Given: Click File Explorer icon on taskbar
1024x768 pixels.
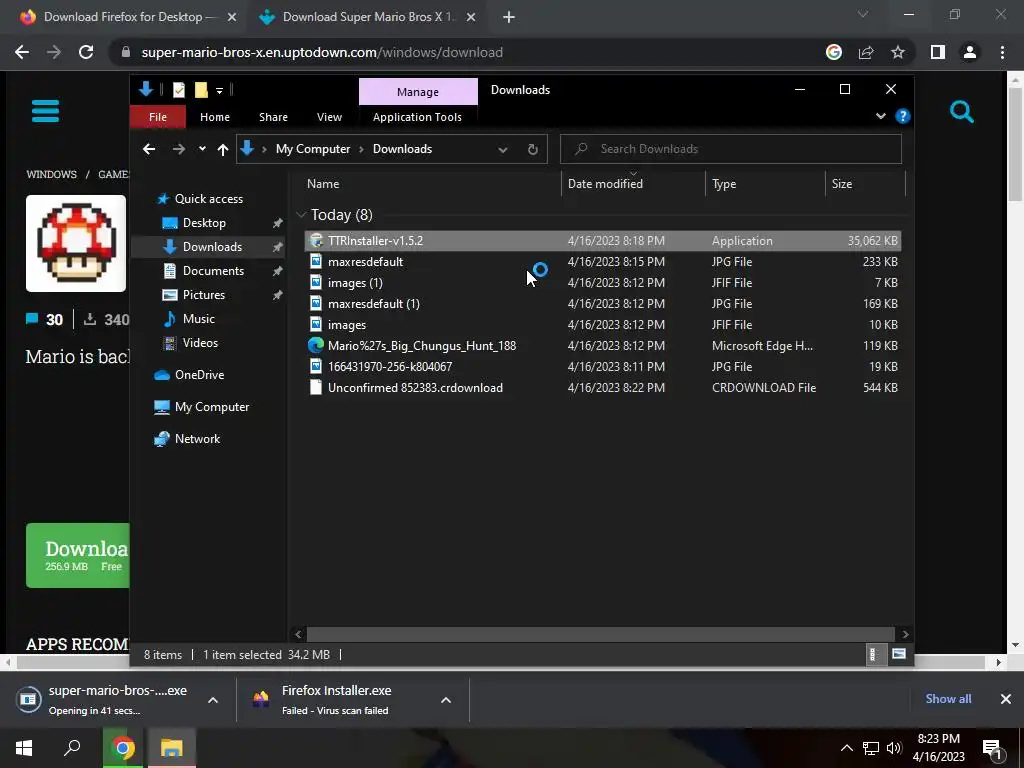Looking at the screenshot, I should tap(172, 748).
